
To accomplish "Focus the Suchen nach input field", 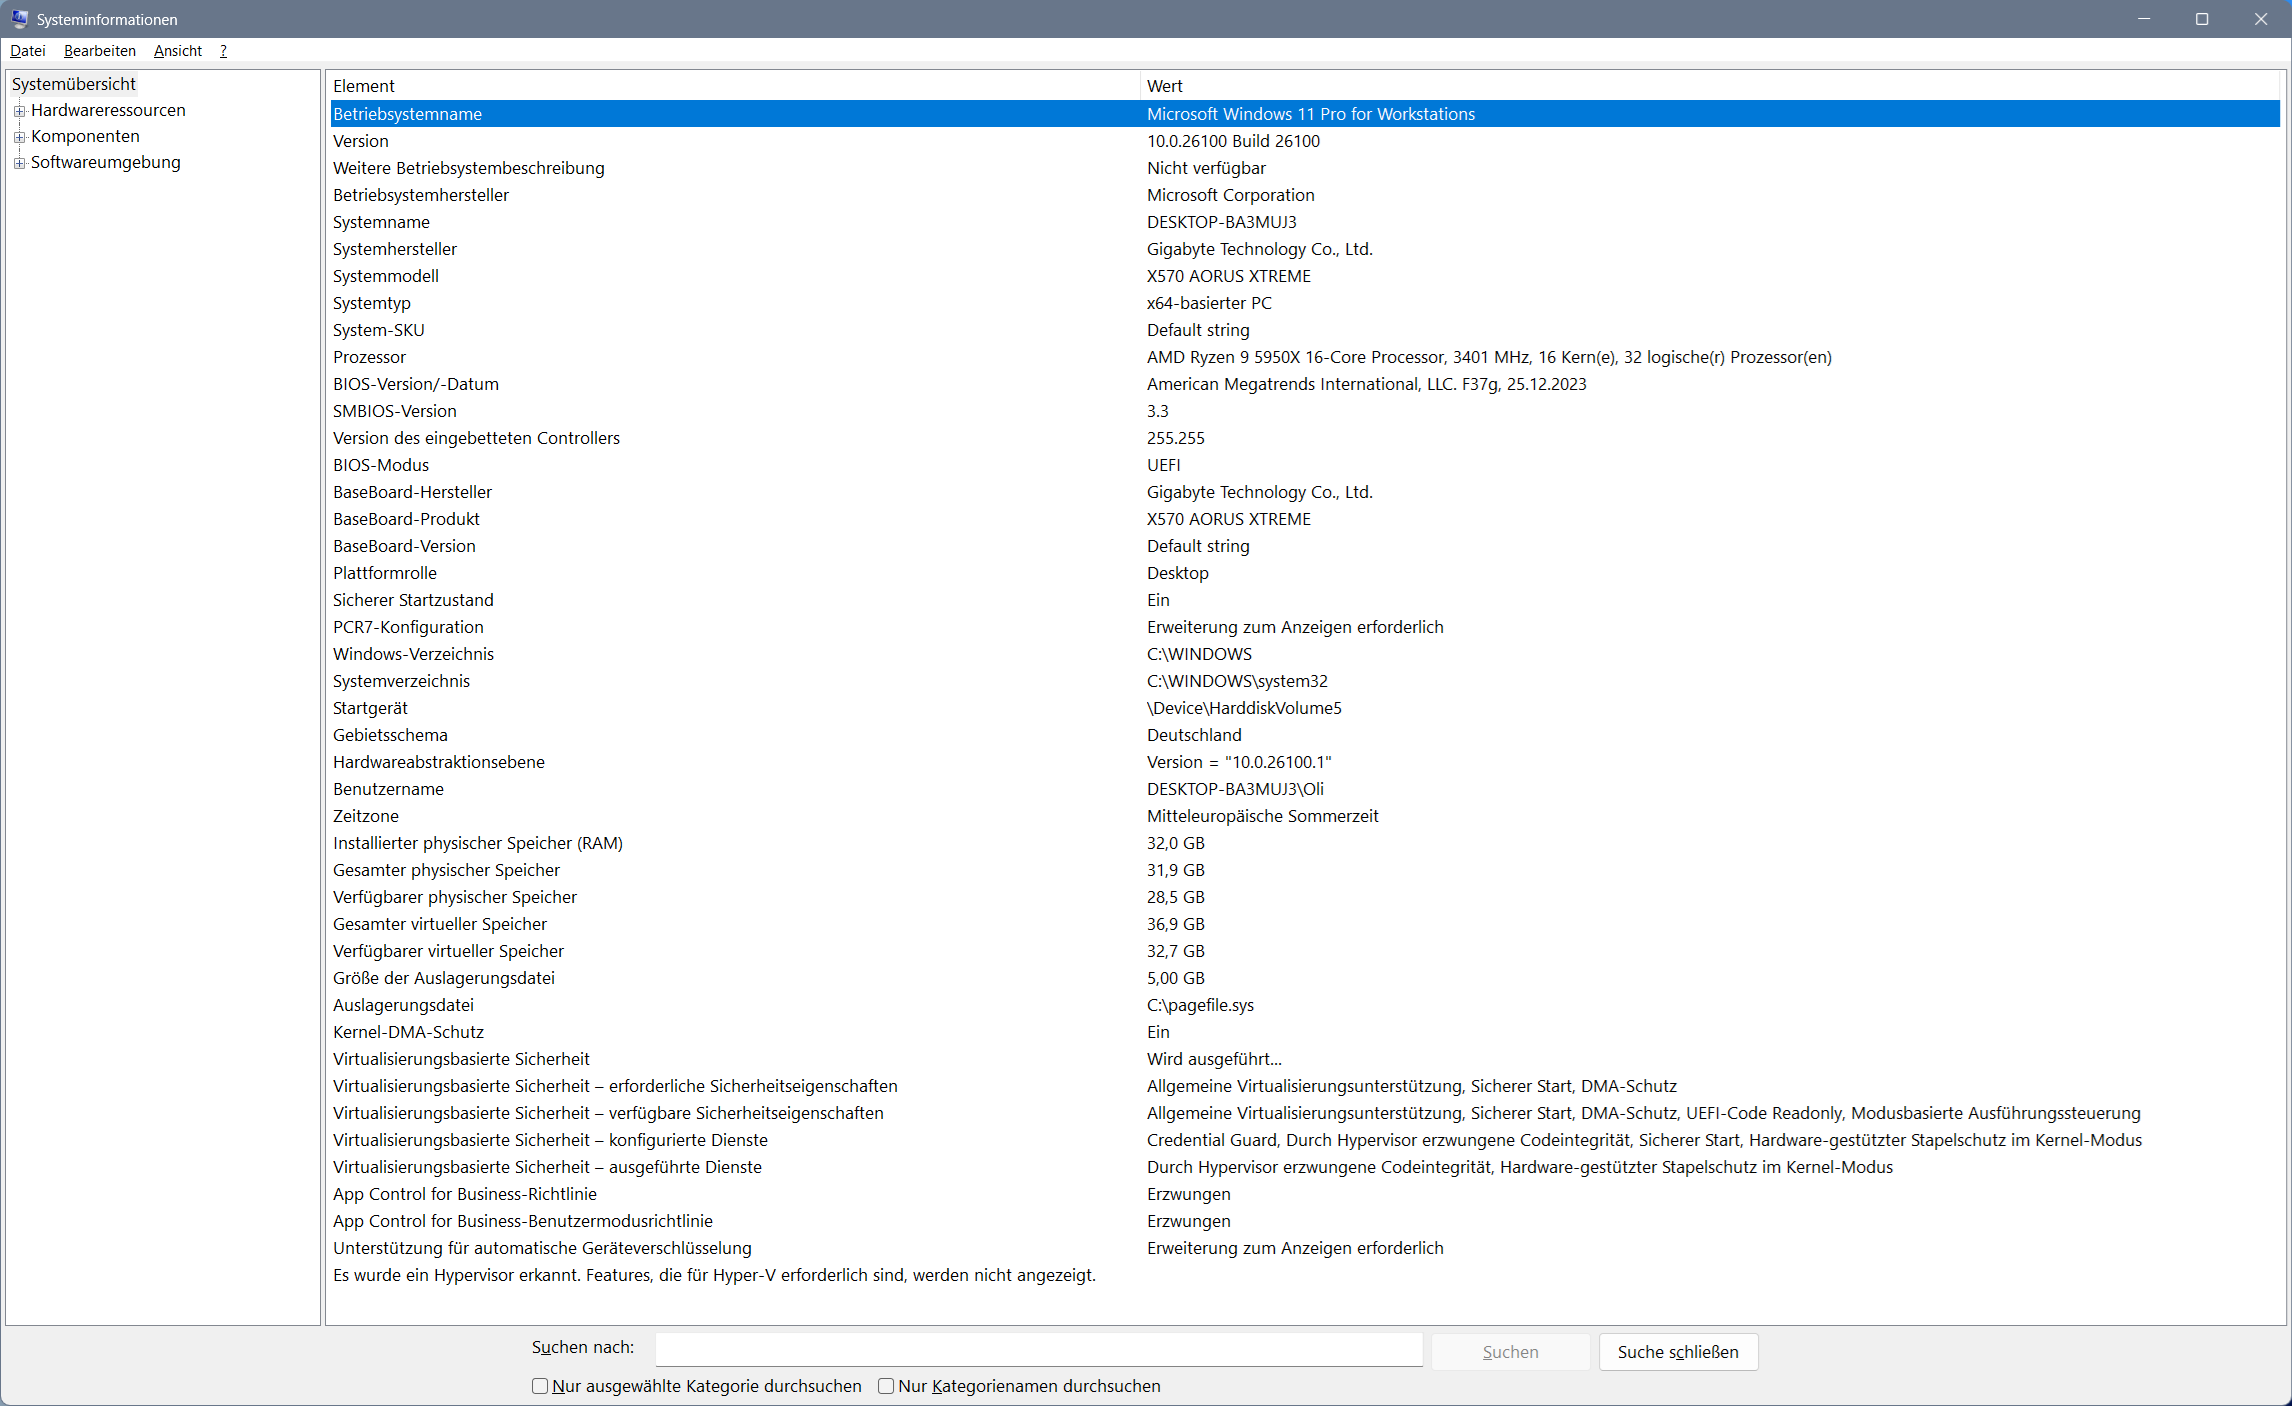I will pyautogui.click(x=1038, y=1350).
